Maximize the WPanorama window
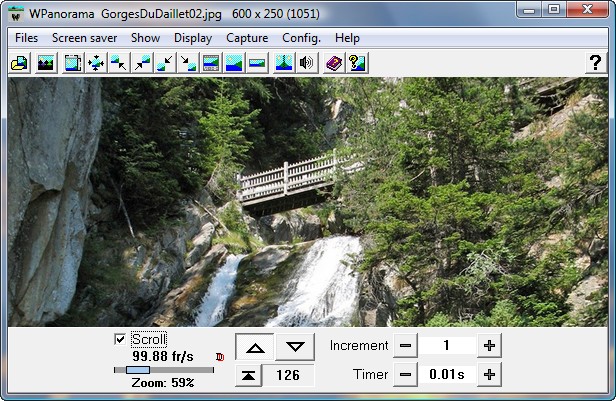Screen dimensions: 616x401 point(554,9)
